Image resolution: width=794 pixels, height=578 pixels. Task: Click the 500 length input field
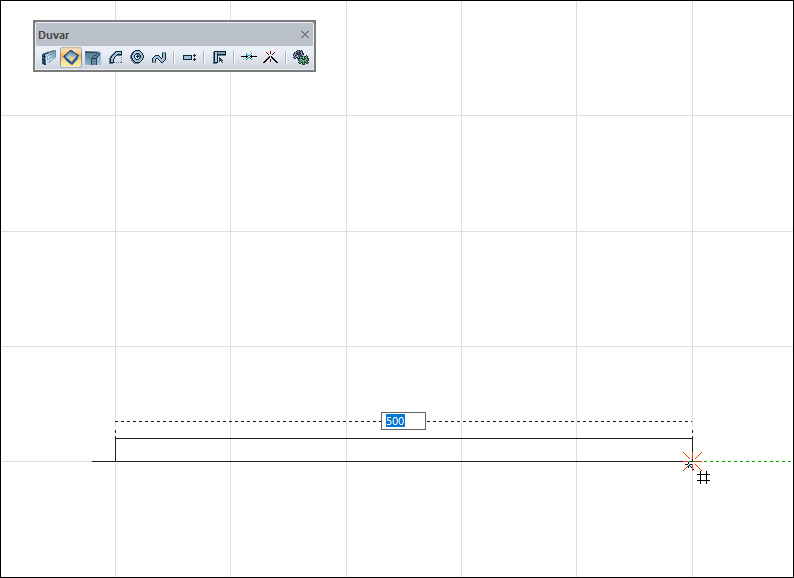click(404, 421)
